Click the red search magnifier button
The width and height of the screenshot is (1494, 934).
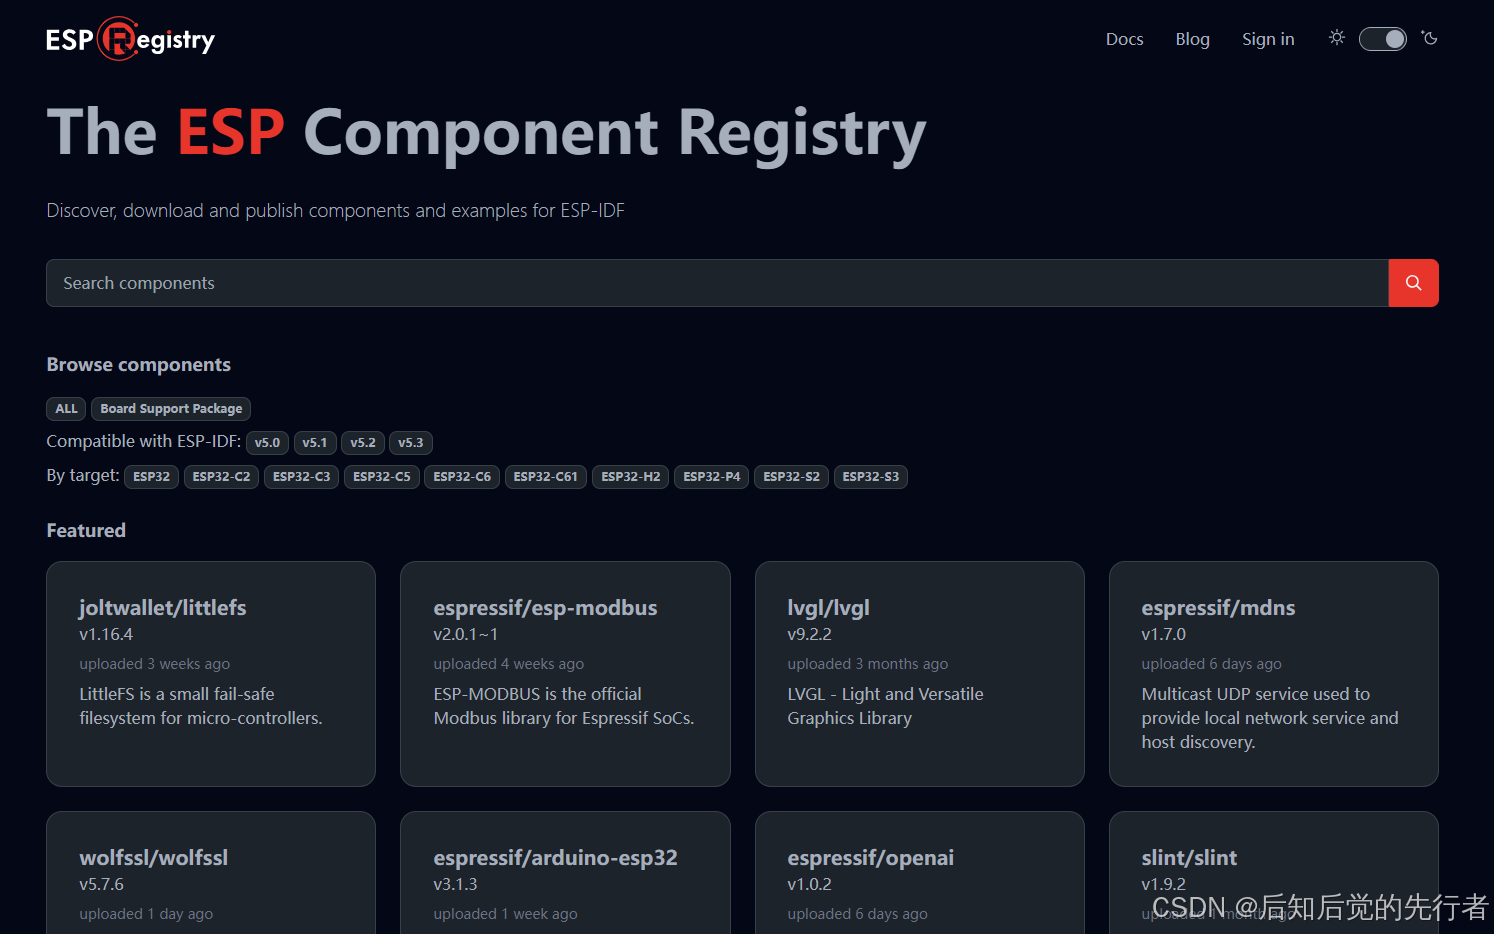pyautogui.click(x=1413, y=283)
